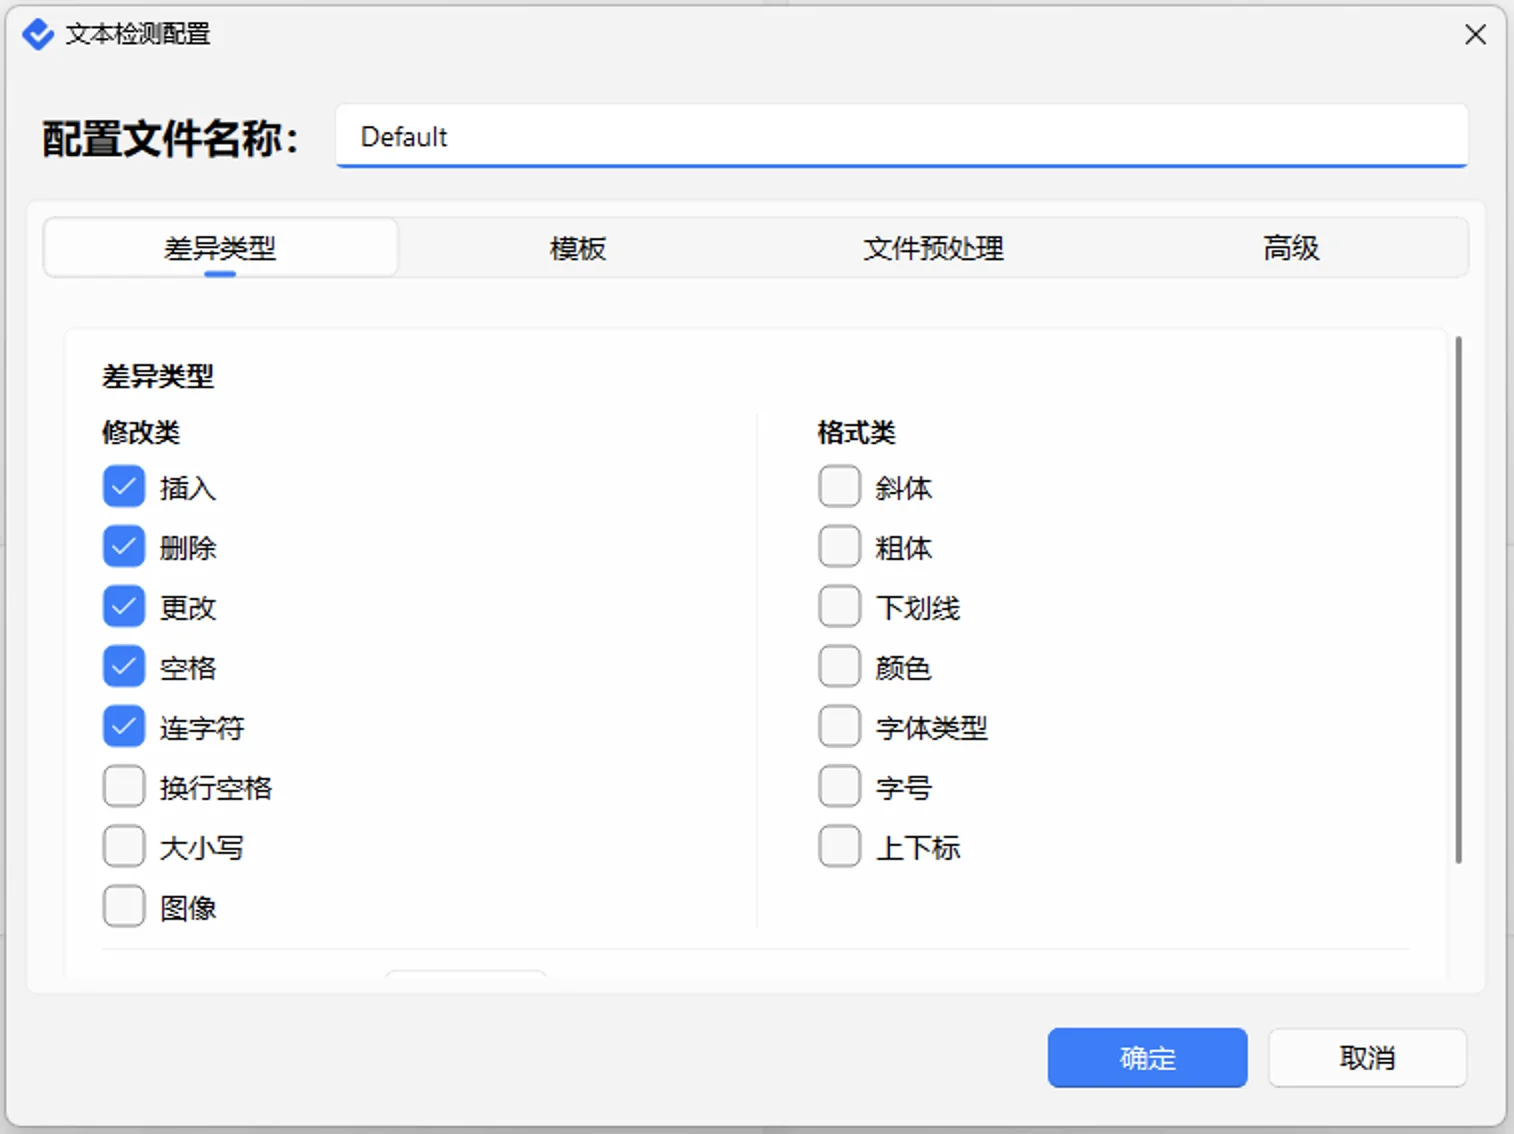Click the 格式类 section heading
The width and height of the screenshot is (1514, 1134).
[857, 433]
